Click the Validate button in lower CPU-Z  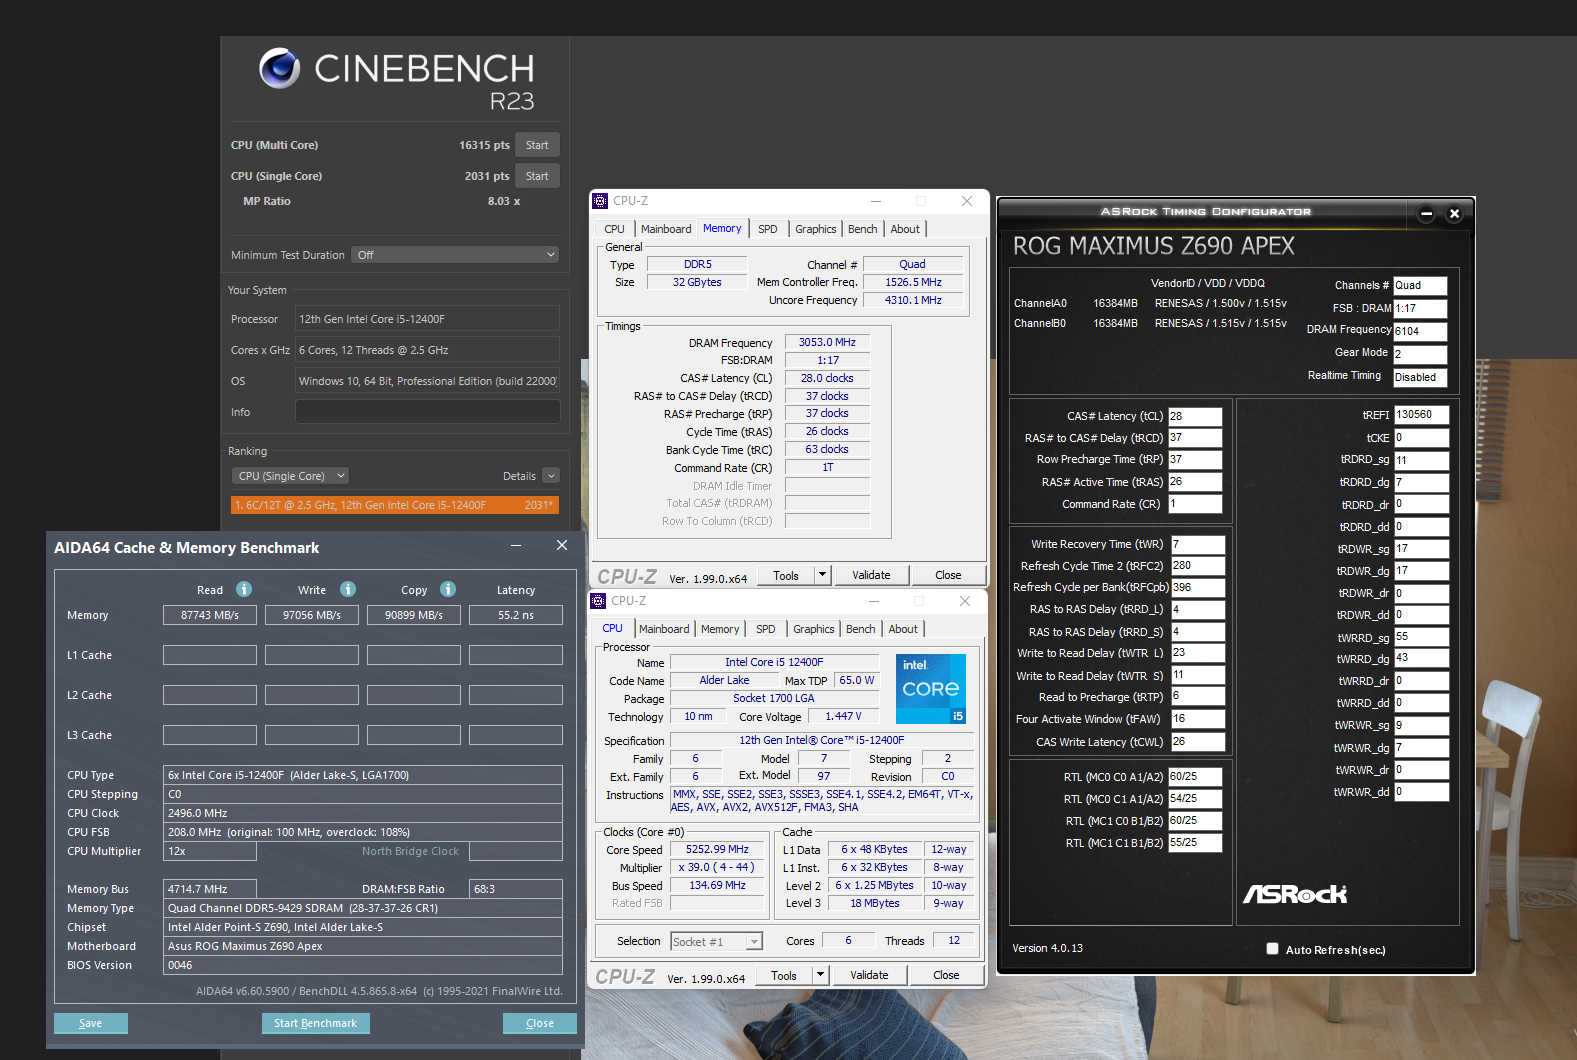coord(869,975)
